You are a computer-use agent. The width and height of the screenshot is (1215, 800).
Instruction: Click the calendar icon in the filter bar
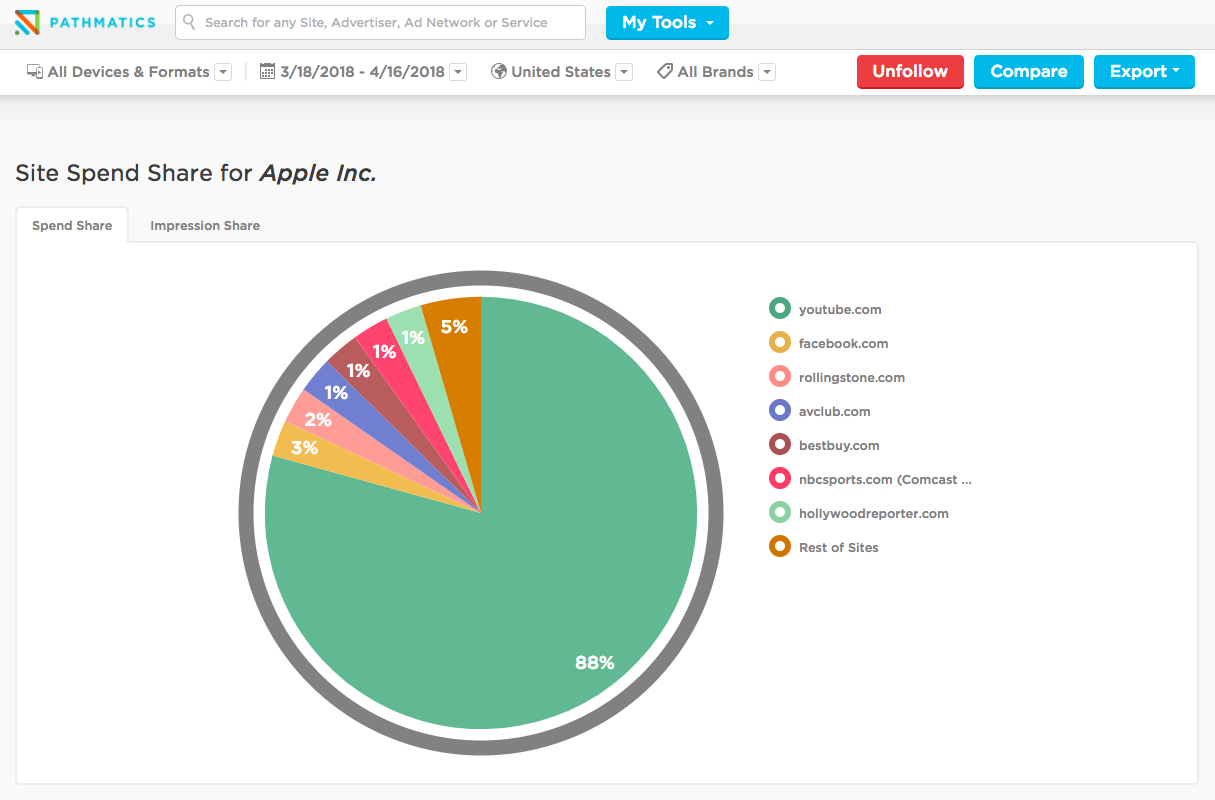point(267,71)
